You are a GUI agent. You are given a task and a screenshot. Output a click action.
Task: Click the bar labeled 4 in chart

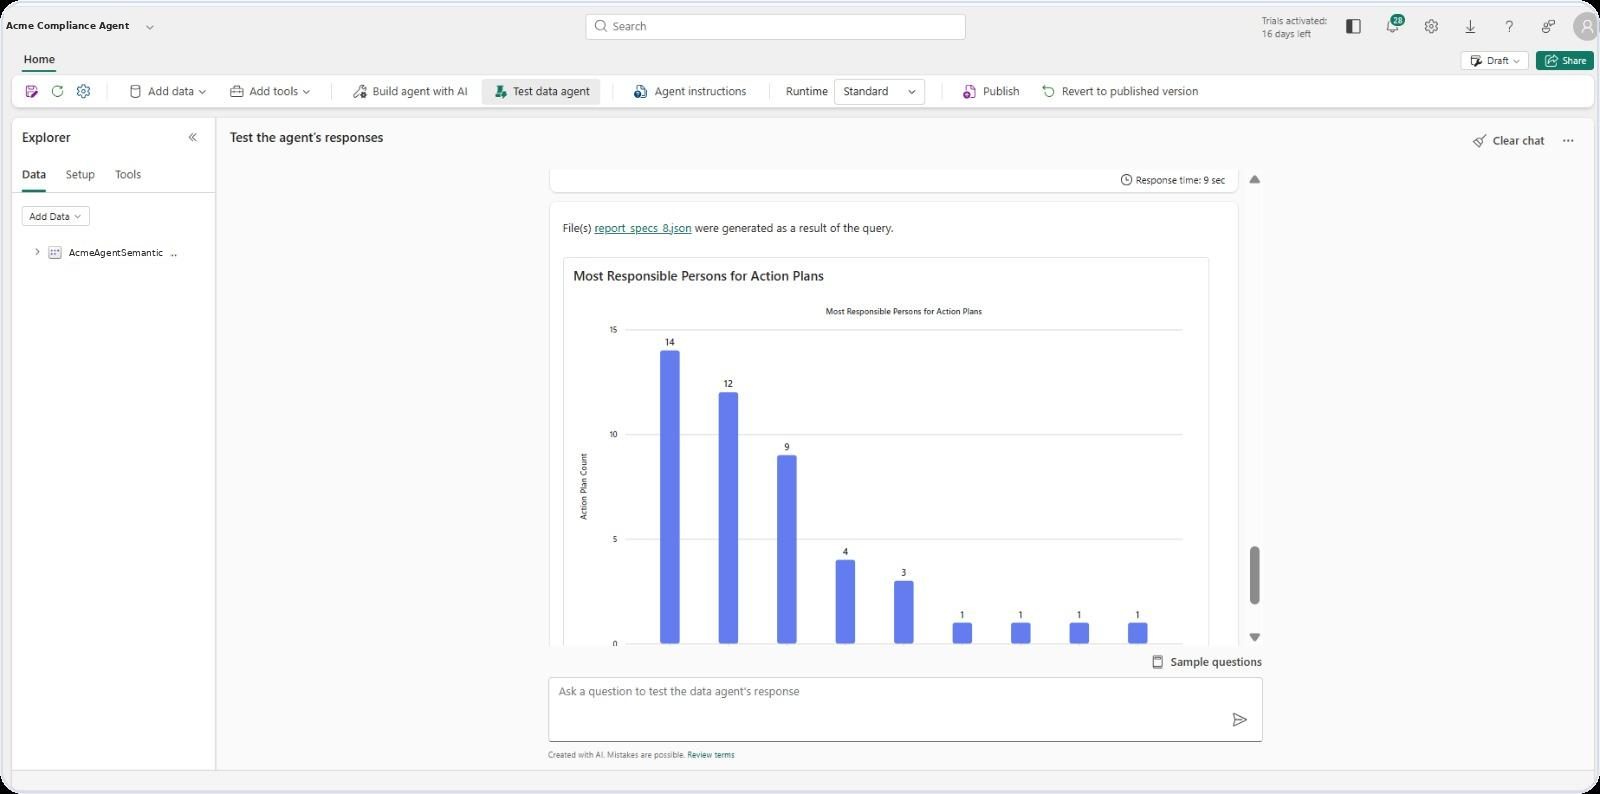pyautogui.click(x=845, y=602)
